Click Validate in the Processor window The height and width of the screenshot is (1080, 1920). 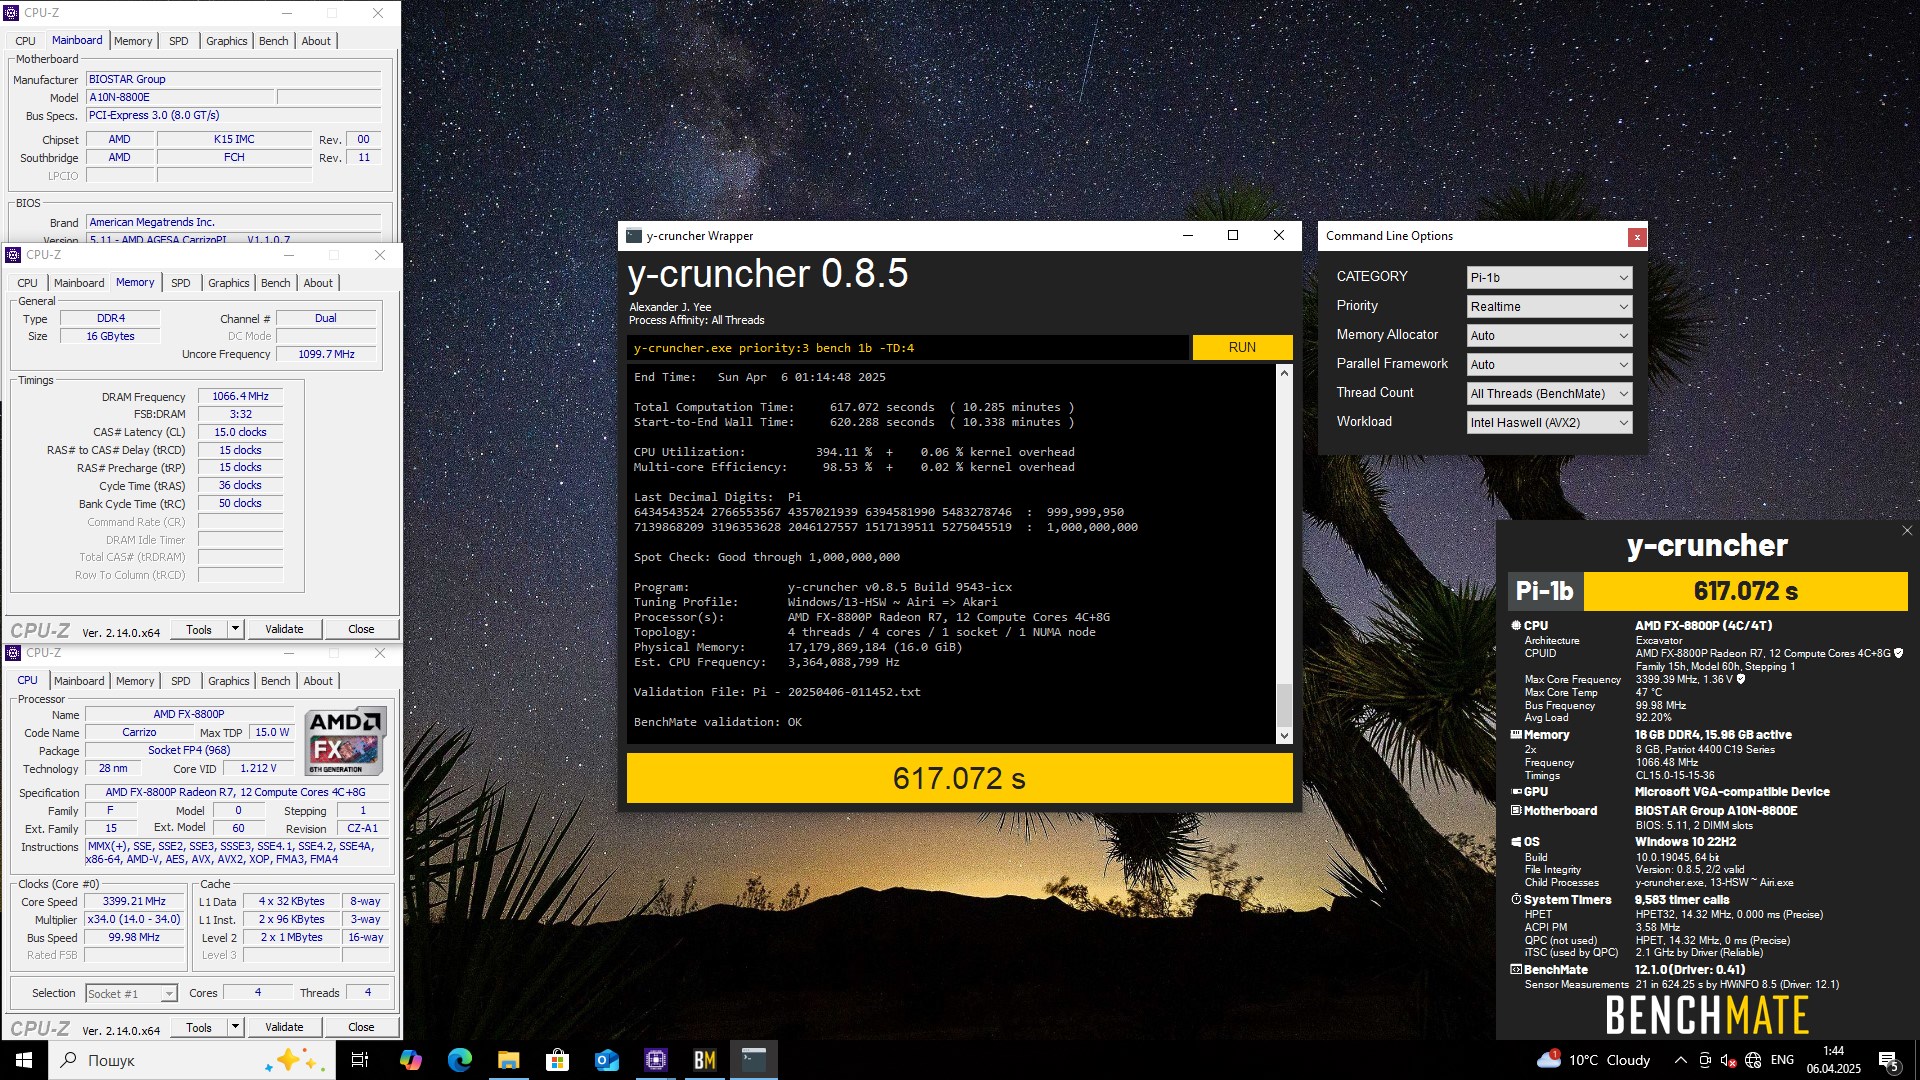coord(284,1027)
